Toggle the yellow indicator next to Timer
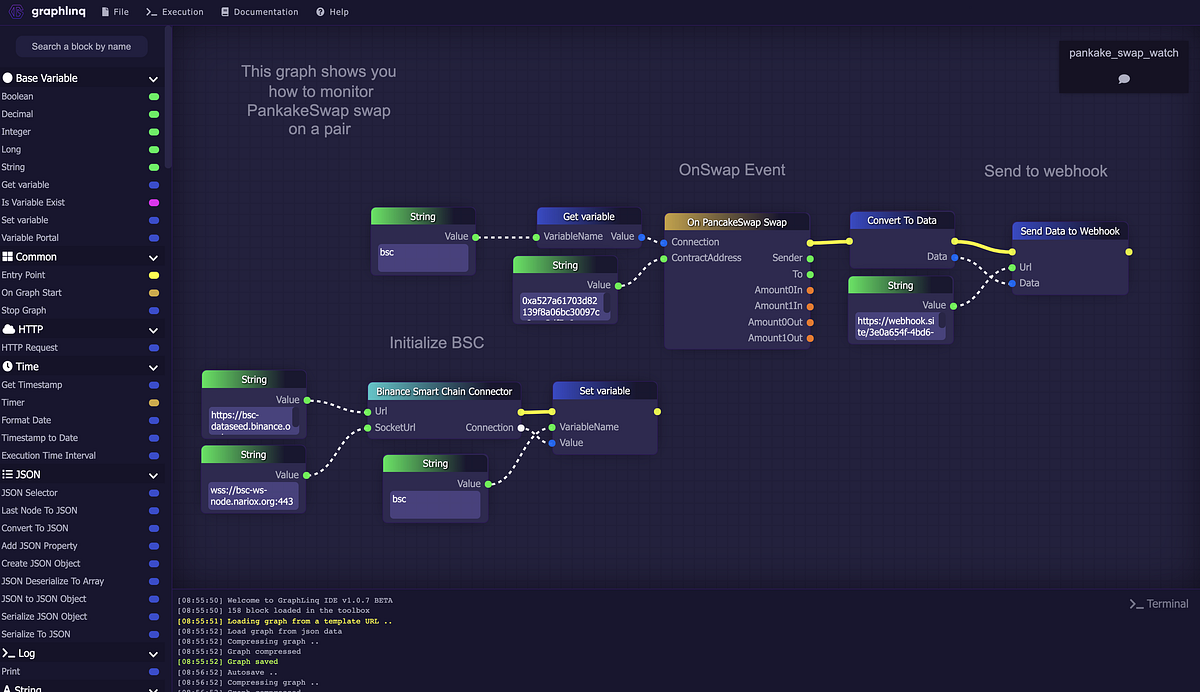 pos(152,402)
